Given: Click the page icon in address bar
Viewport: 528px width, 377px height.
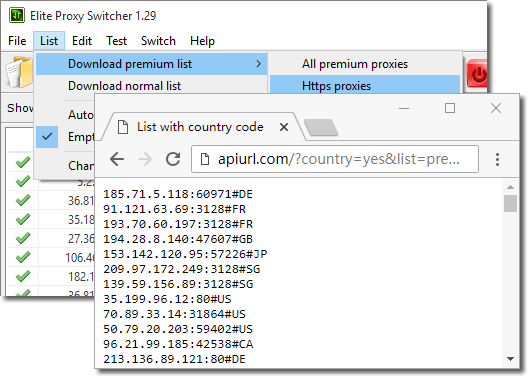Looking at the screenshot, I should point(205,159).
